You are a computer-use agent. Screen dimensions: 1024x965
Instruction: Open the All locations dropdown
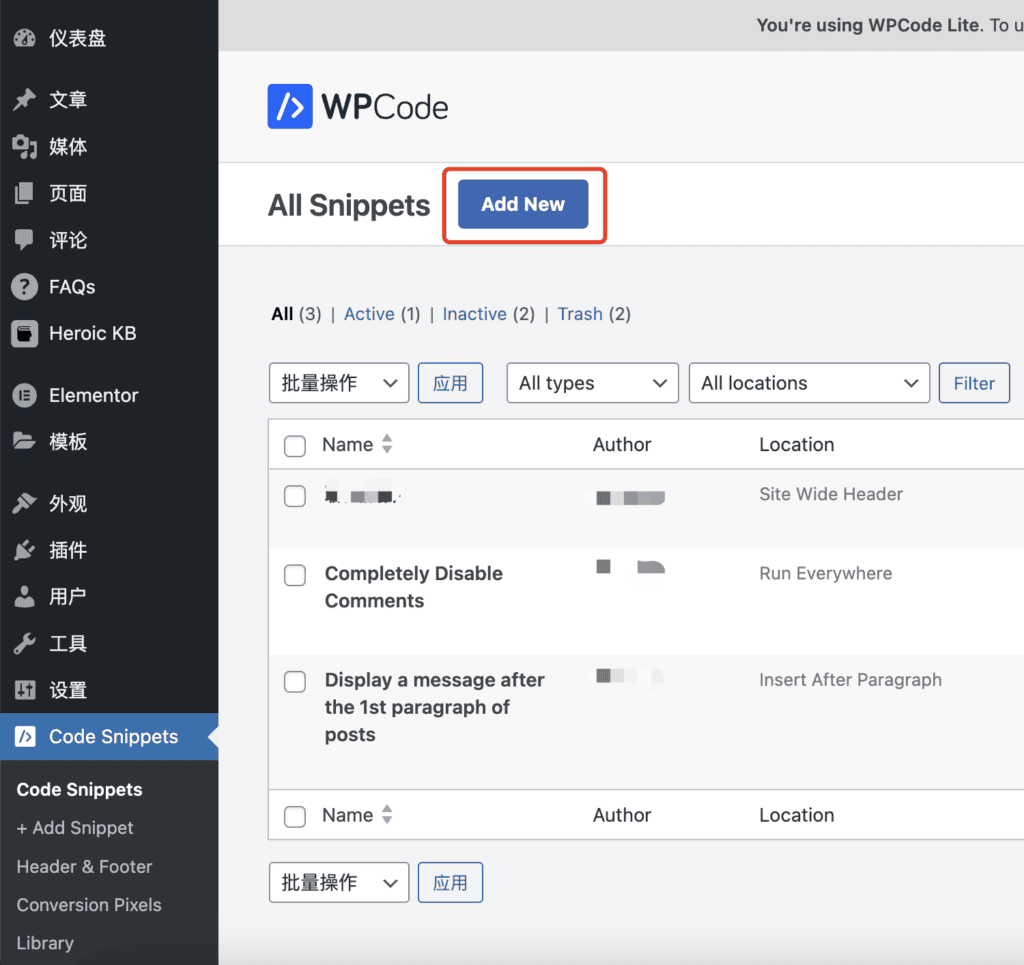(x=809, y=383)
